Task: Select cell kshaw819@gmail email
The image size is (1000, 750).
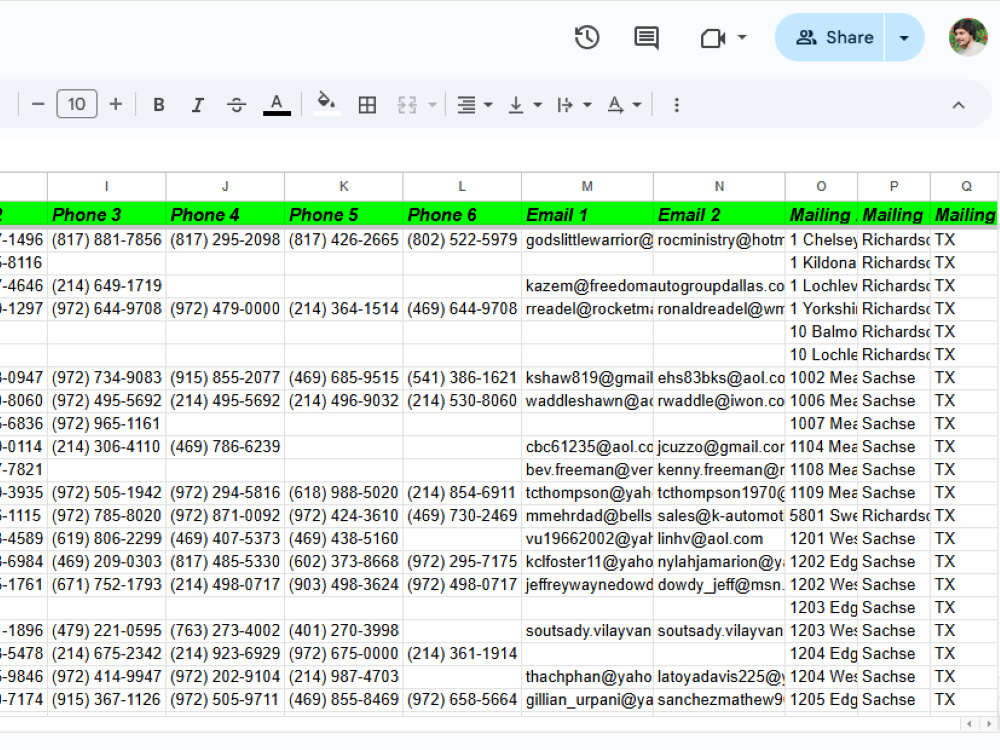Action: click(x=587, y=378)
